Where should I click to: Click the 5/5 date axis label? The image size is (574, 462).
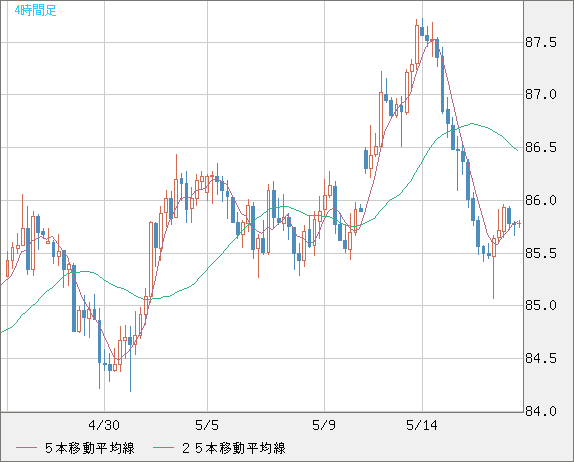[x=207, y=425]
